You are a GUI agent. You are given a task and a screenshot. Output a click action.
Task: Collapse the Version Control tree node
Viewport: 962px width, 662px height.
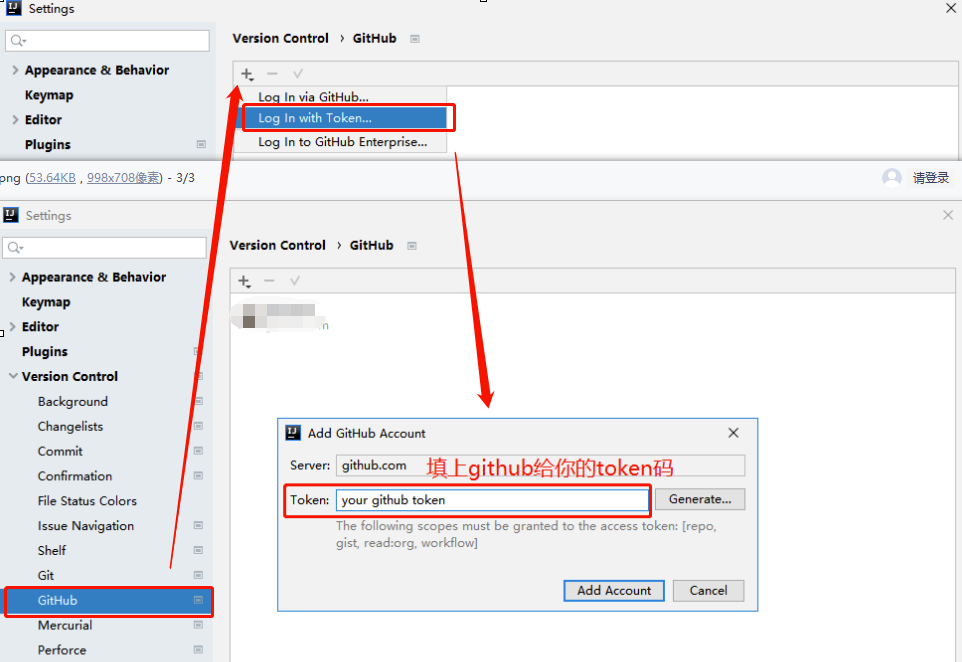point(13,376)
